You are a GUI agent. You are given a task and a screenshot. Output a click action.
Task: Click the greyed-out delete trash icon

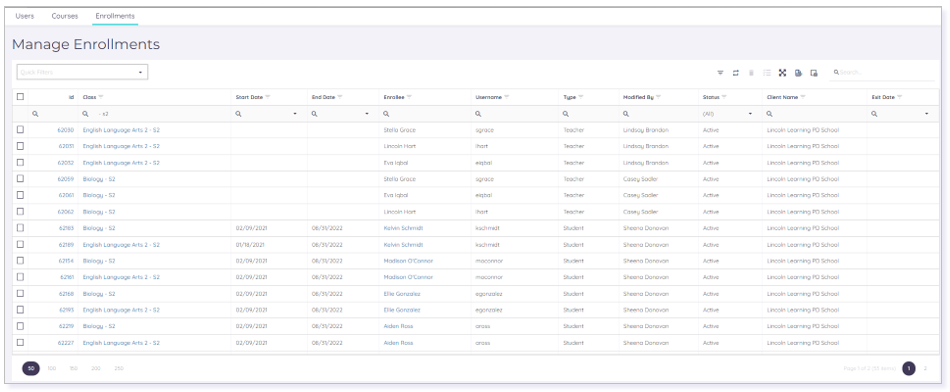coord(751,73)
